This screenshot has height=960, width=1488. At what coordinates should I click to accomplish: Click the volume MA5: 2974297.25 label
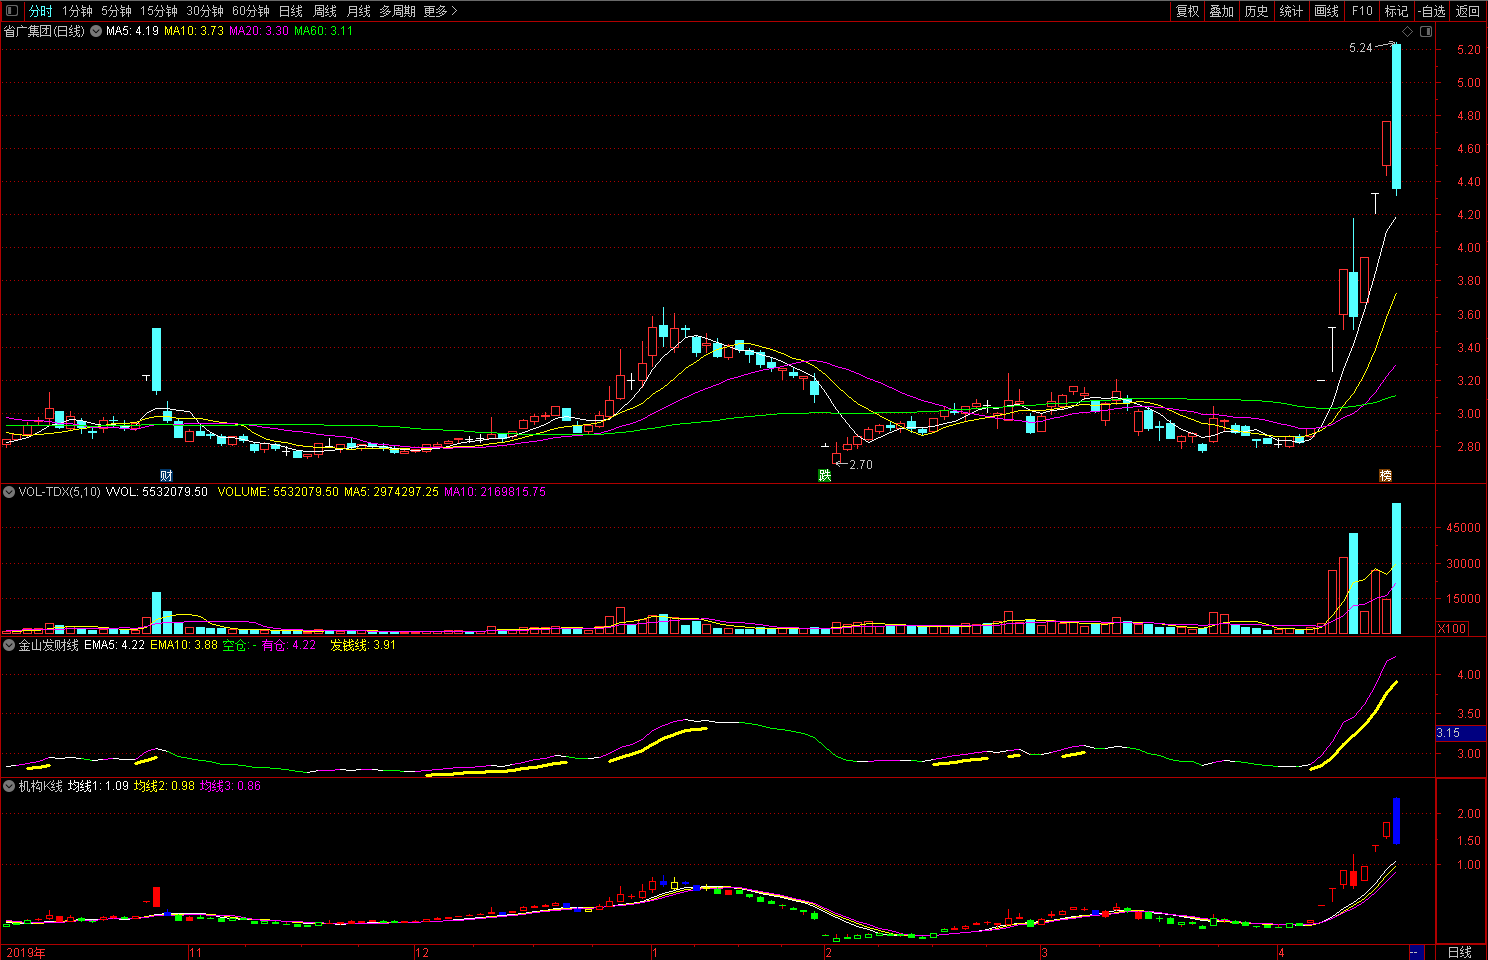click(x=391, y=492)
